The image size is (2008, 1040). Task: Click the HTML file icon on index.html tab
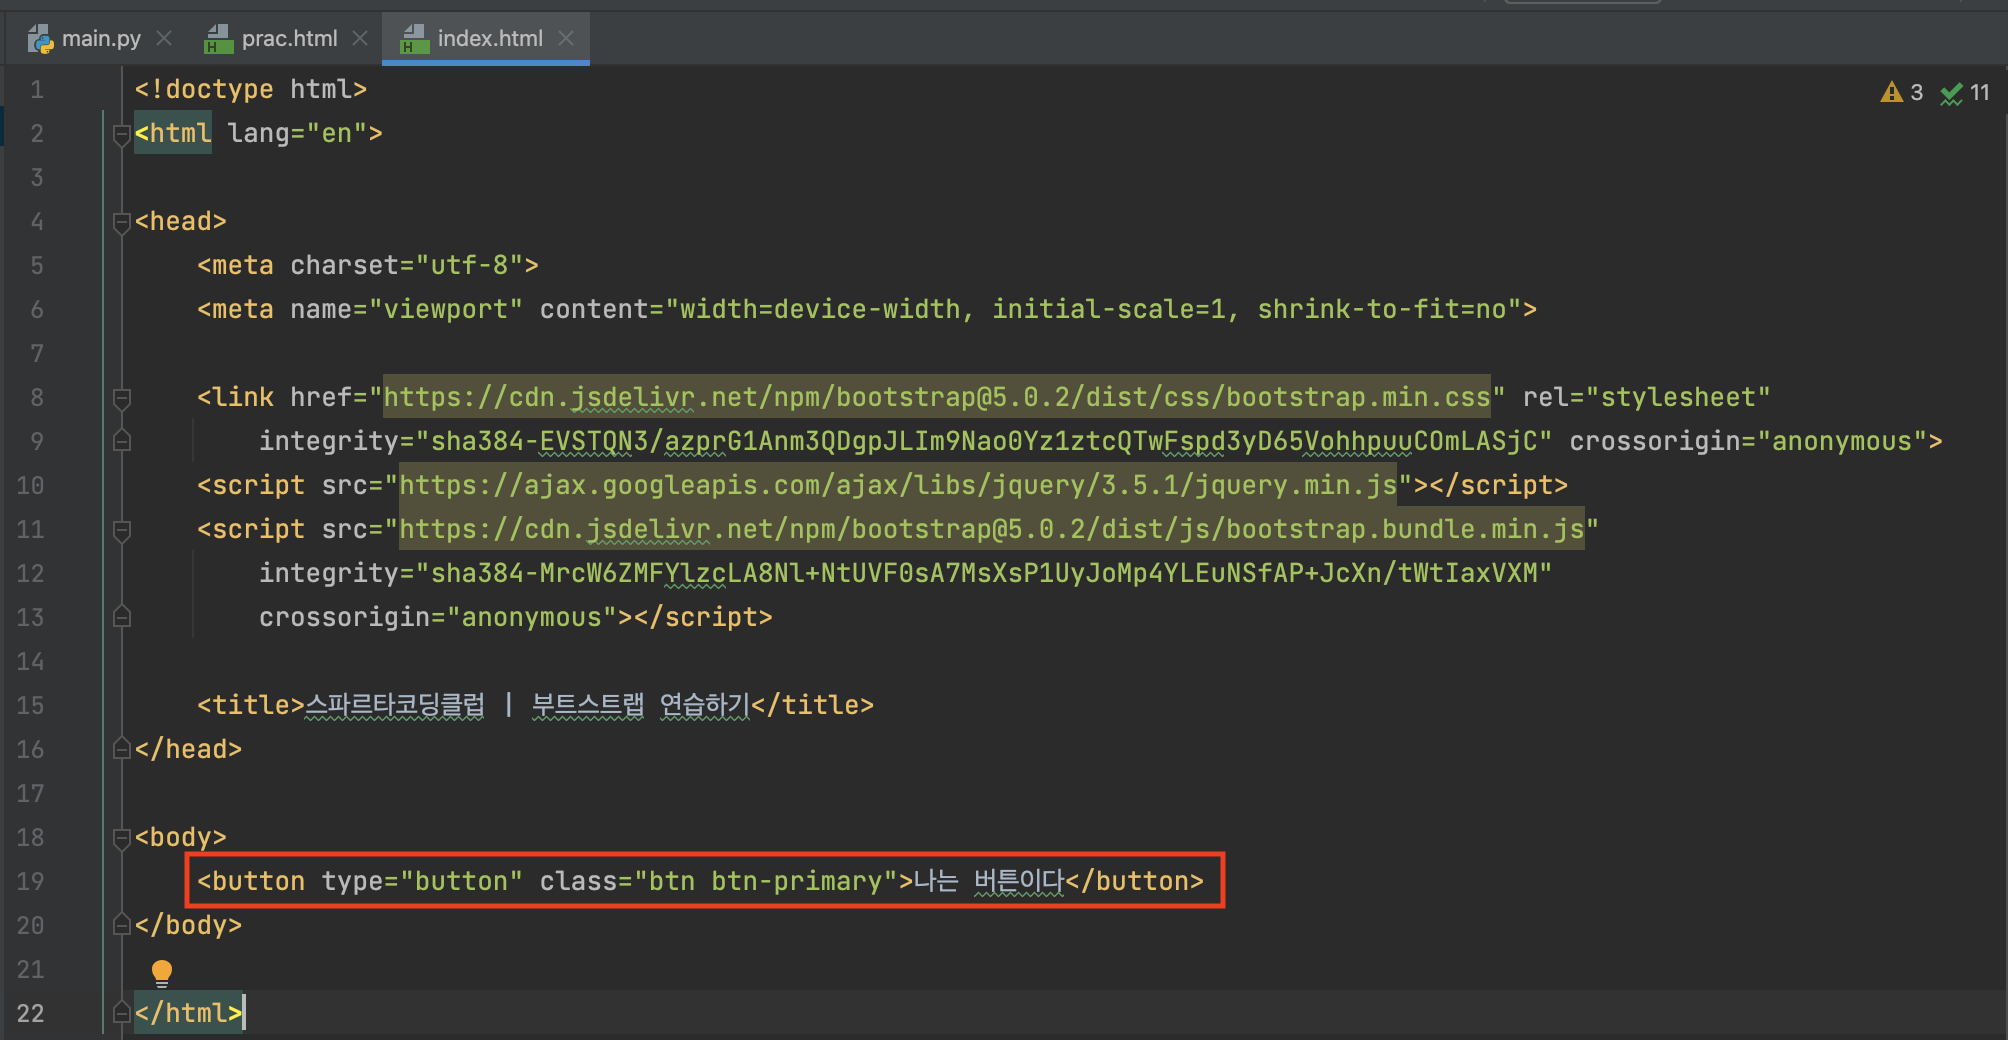click(x=414, y=39)
